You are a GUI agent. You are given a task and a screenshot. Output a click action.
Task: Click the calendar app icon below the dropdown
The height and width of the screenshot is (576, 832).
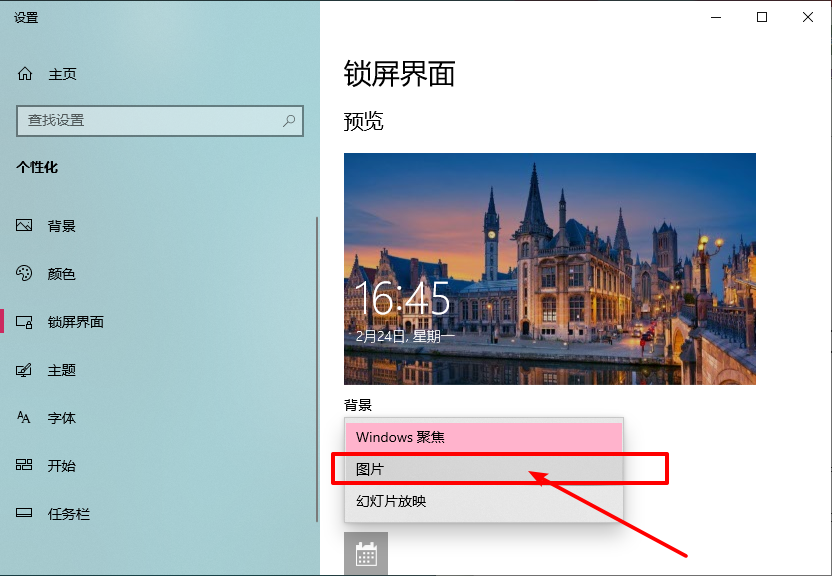pyautogui.click(x=365, y=554)
